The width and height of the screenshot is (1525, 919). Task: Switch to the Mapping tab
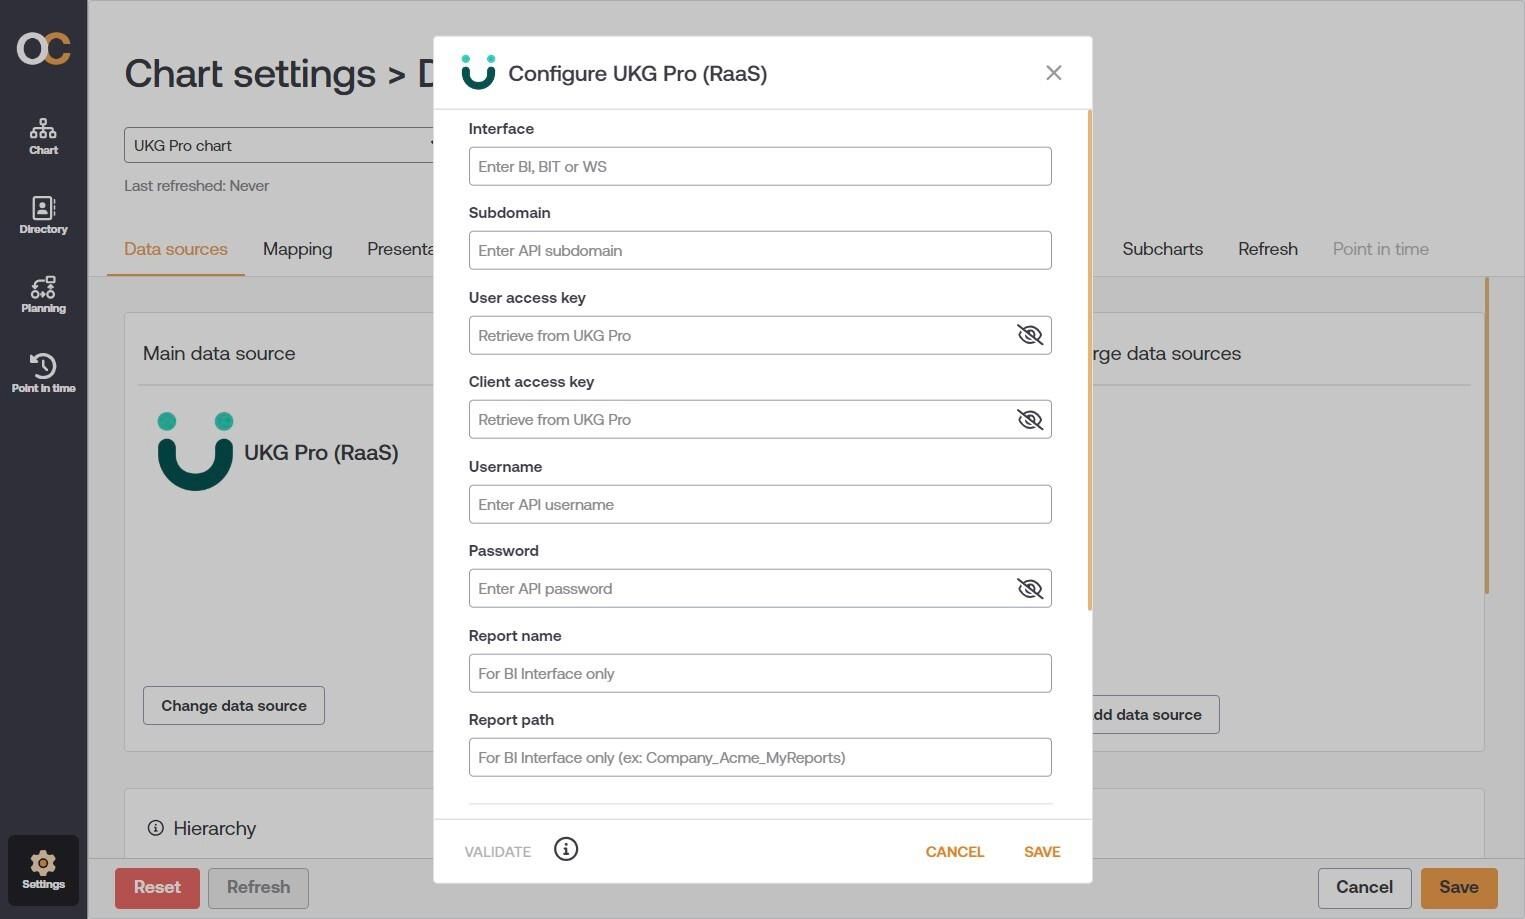coord(297,249)
